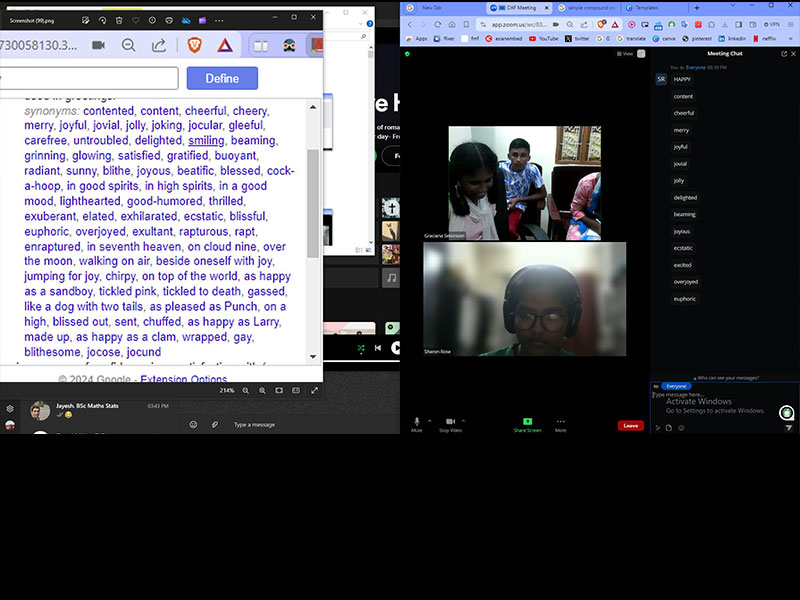Viewport: 800px width, 600px height.
Task: Print the image from Photos toolbar
Action: coord(169,20)
